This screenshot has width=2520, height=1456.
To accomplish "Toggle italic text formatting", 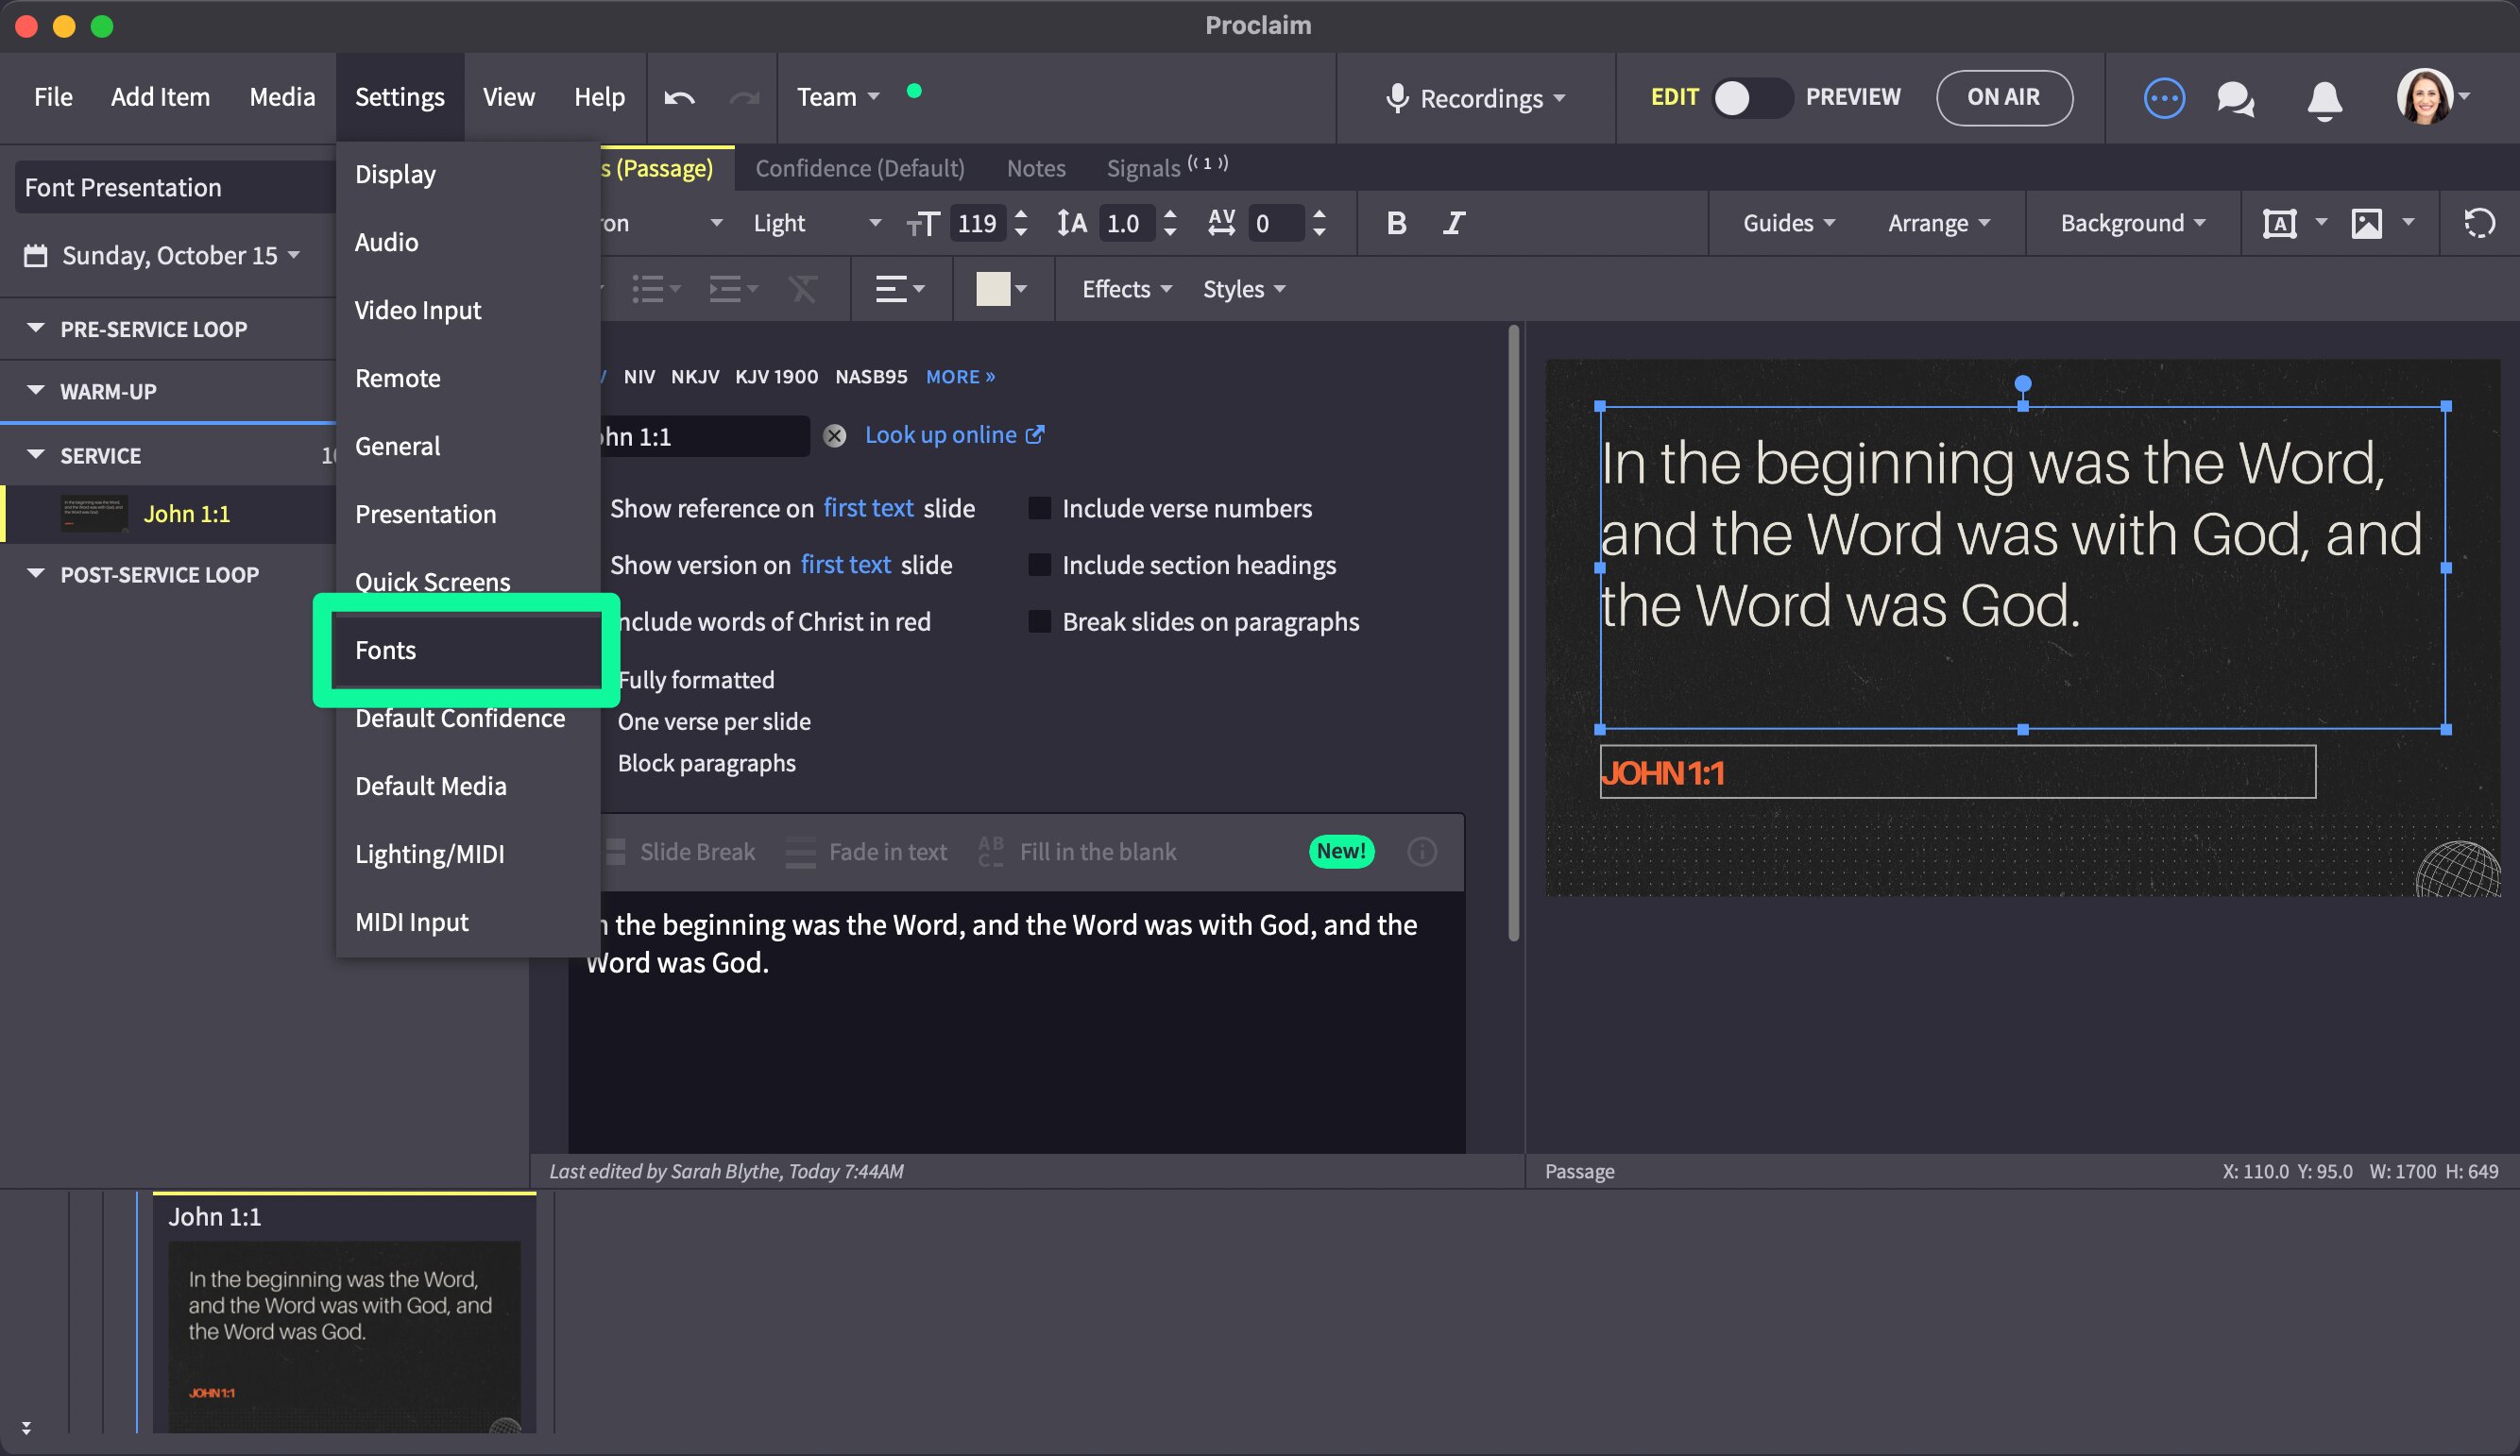I will coord(1453,223).
